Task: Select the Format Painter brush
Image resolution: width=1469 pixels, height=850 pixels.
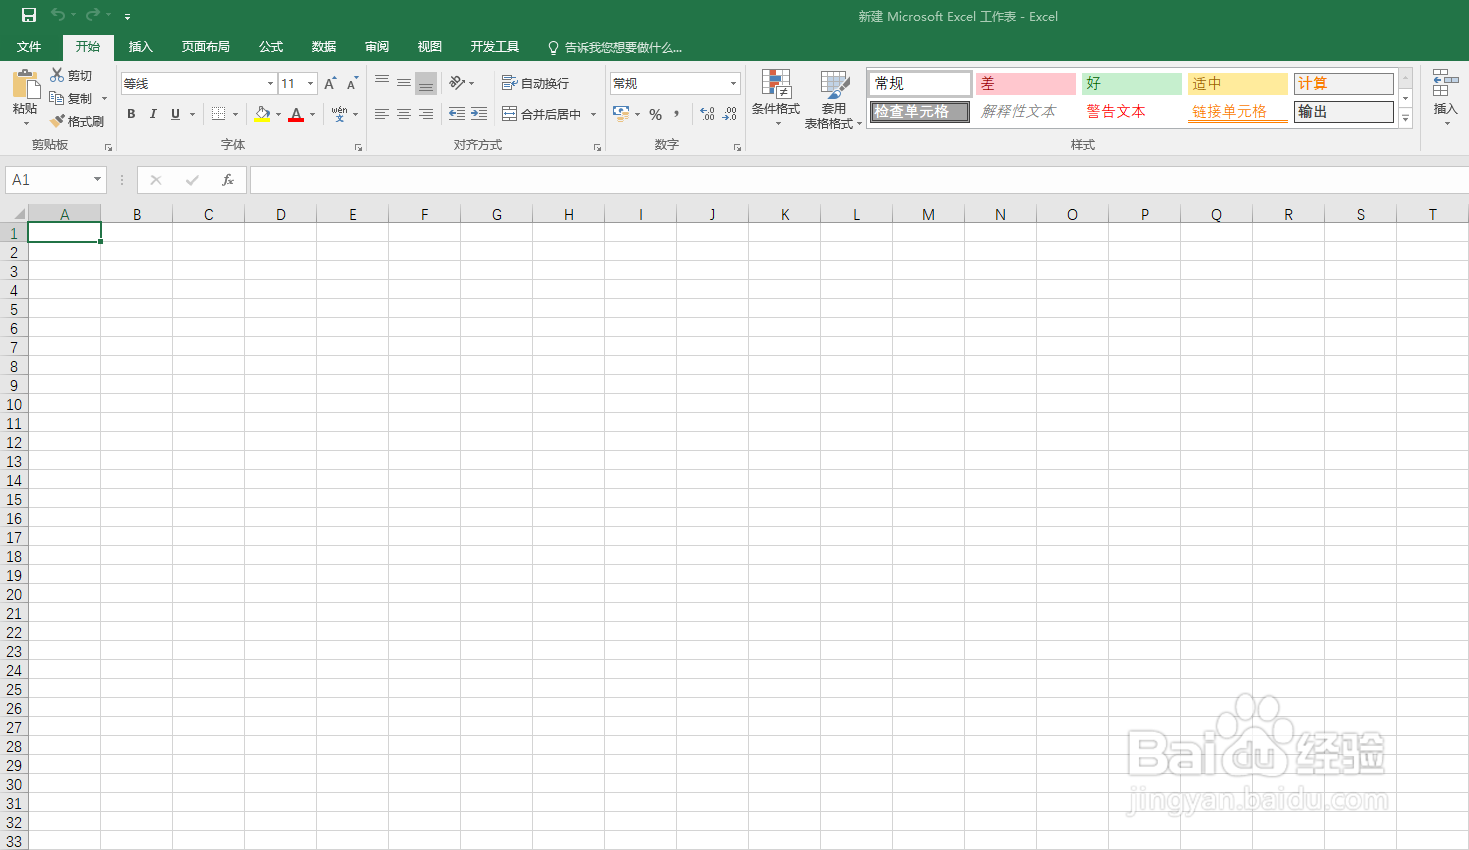Action: [57, 121]
